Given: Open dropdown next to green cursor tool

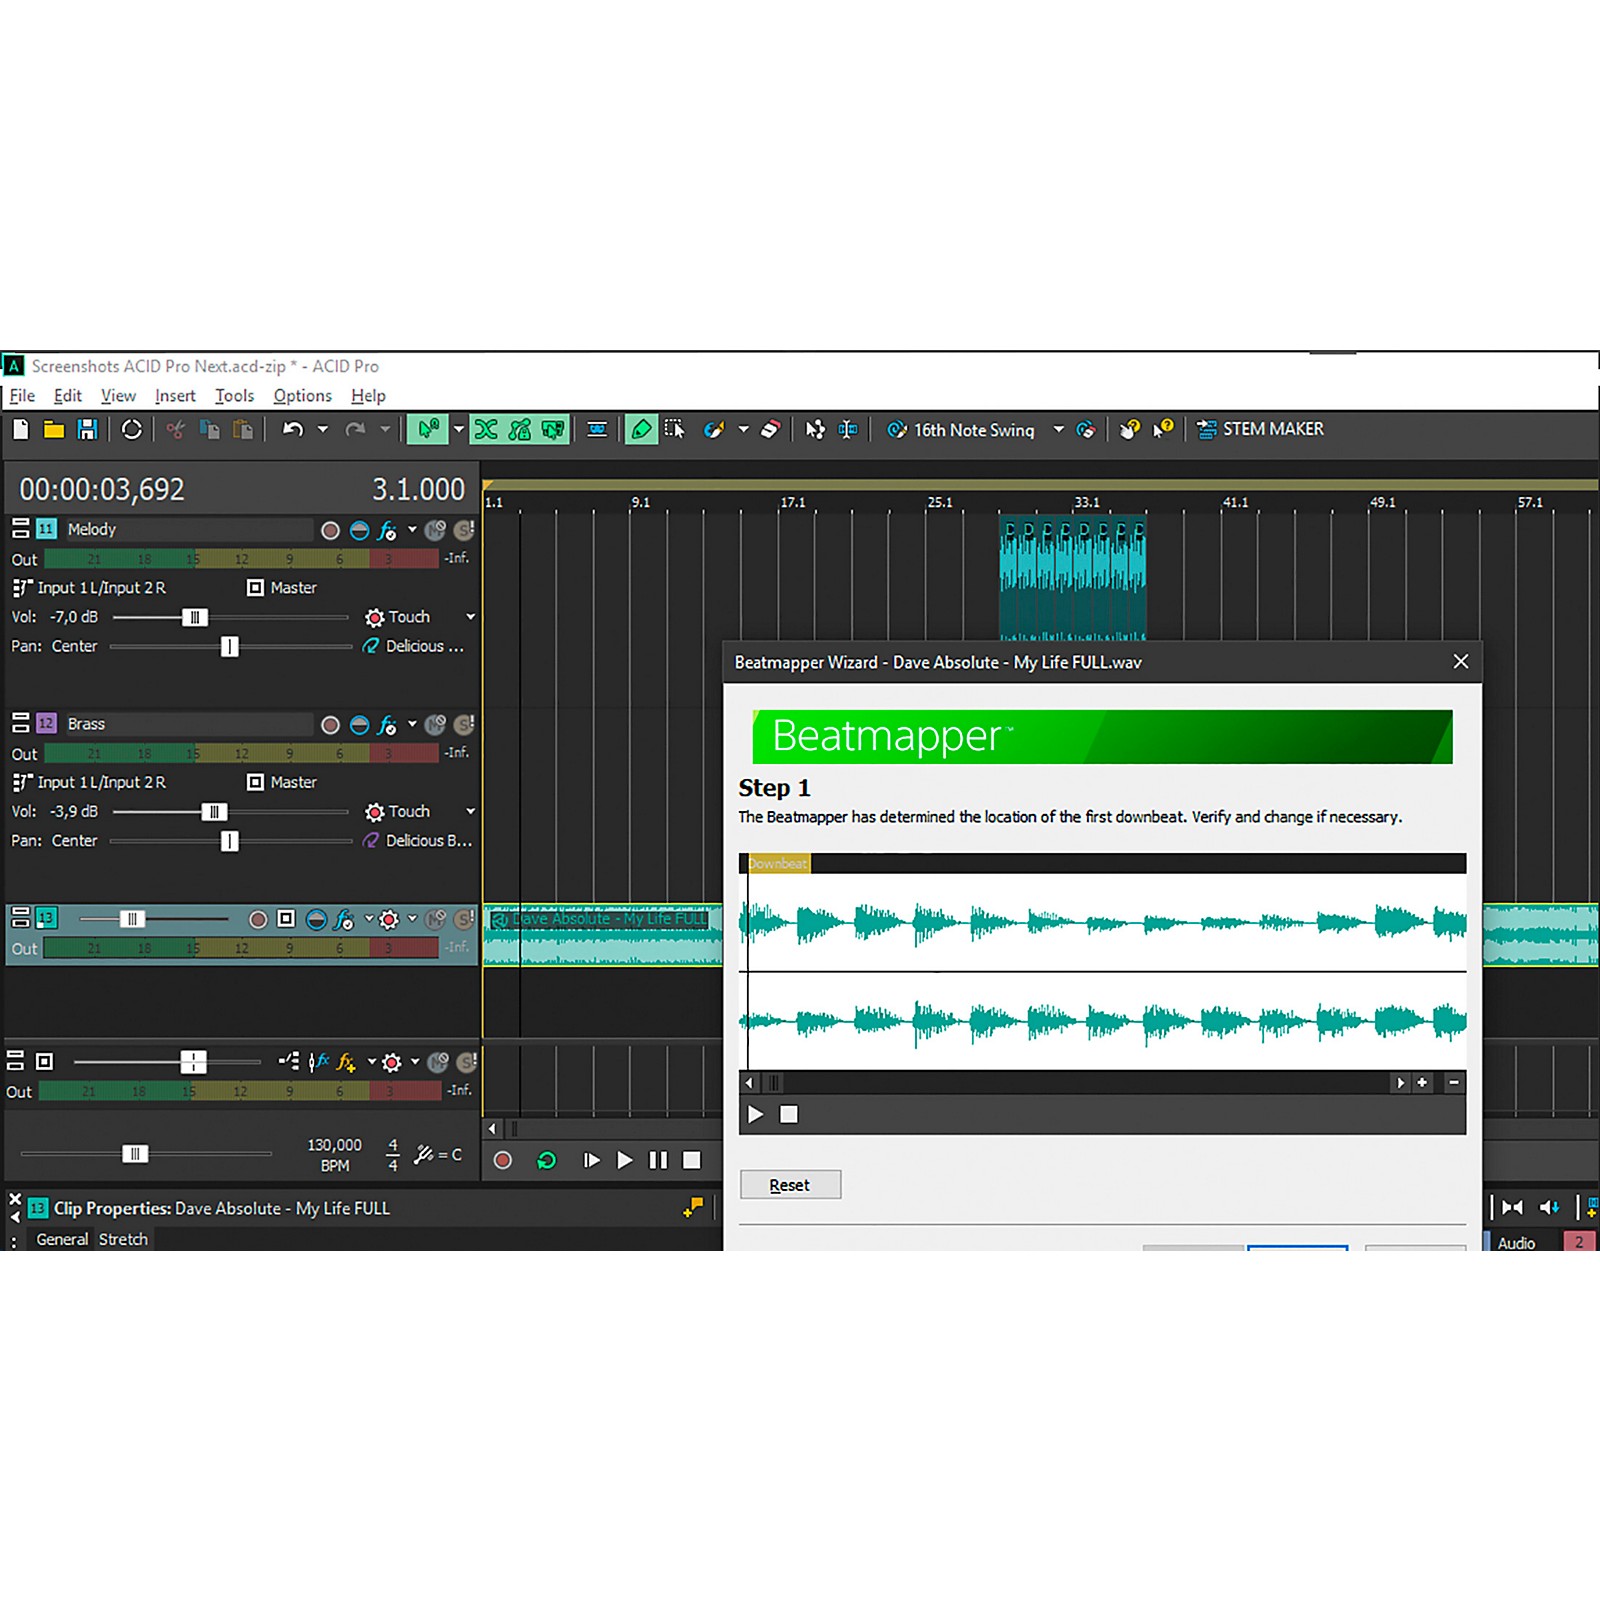Looking at the screenshot, I should coord(459,430).
